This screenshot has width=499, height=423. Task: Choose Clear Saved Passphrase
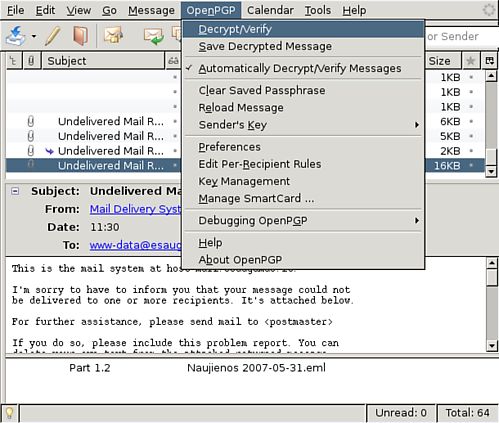click(303, 90)
